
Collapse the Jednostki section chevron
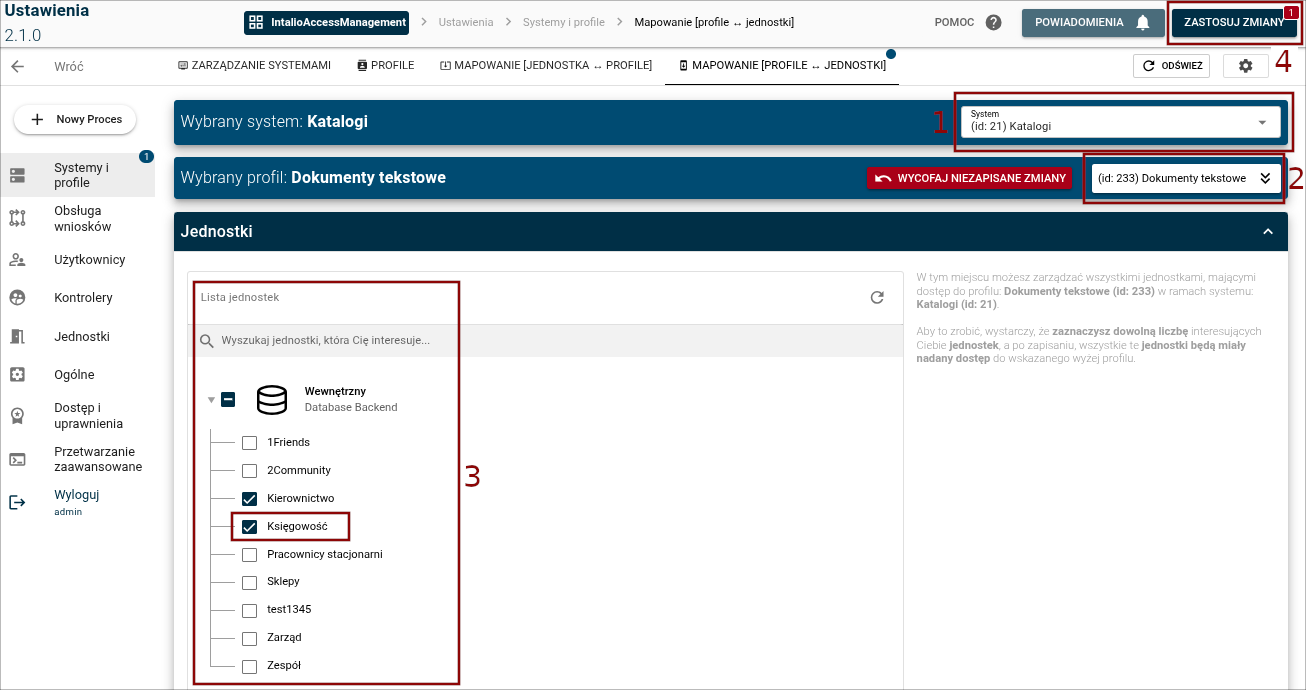point(1268,232)
